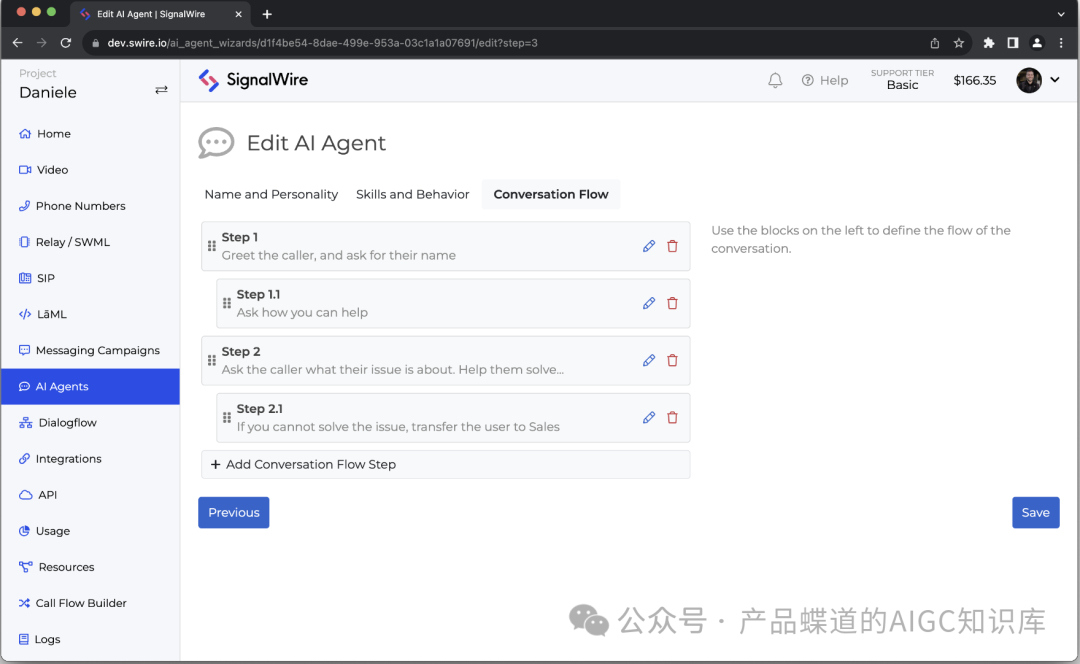Expand the user avatar dropdown arrow
1080x664 pixels.
click(x=1055, y=80)
